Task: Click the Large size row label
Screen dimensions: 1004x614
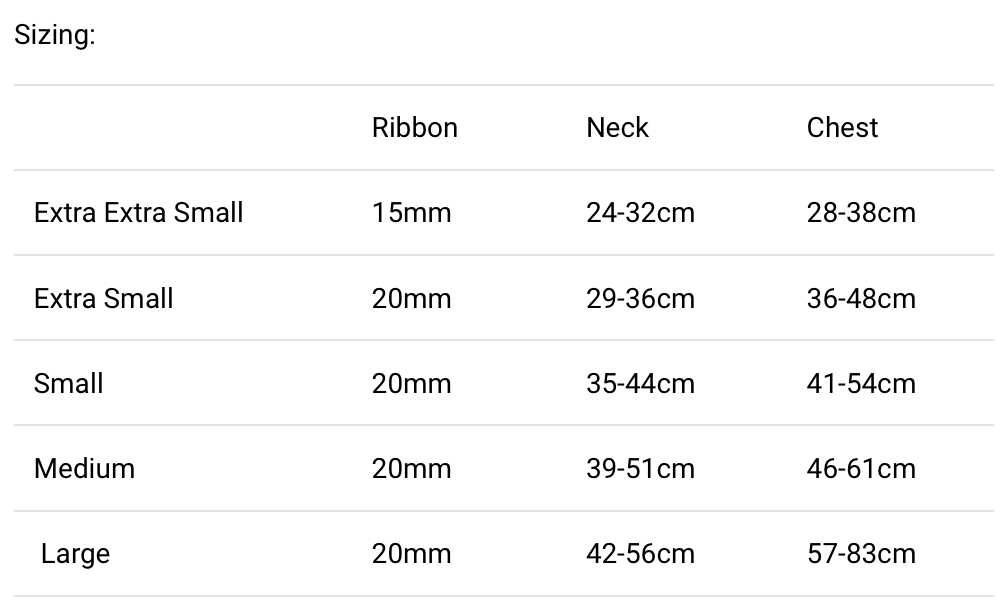Action: [75, 554]
